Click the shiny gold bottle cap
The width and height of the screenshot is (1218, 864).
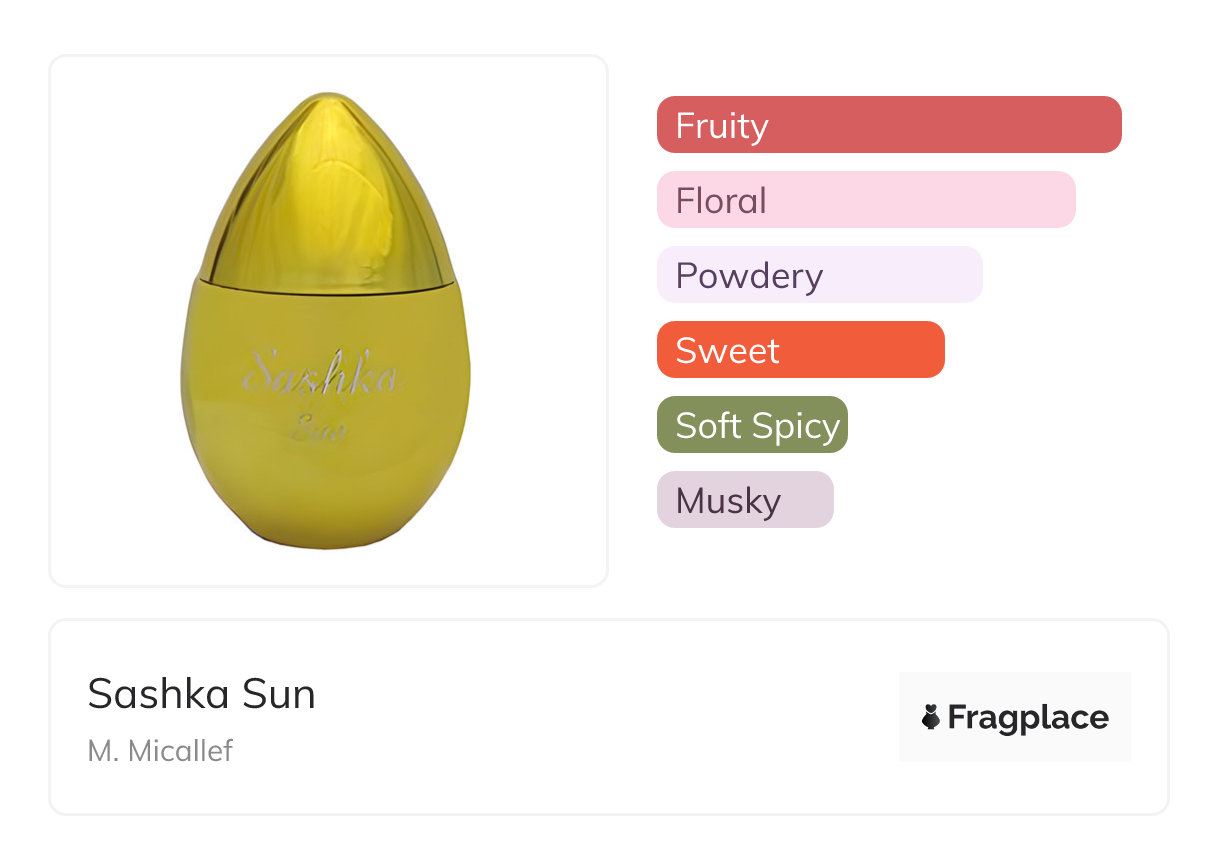point(326,190)
